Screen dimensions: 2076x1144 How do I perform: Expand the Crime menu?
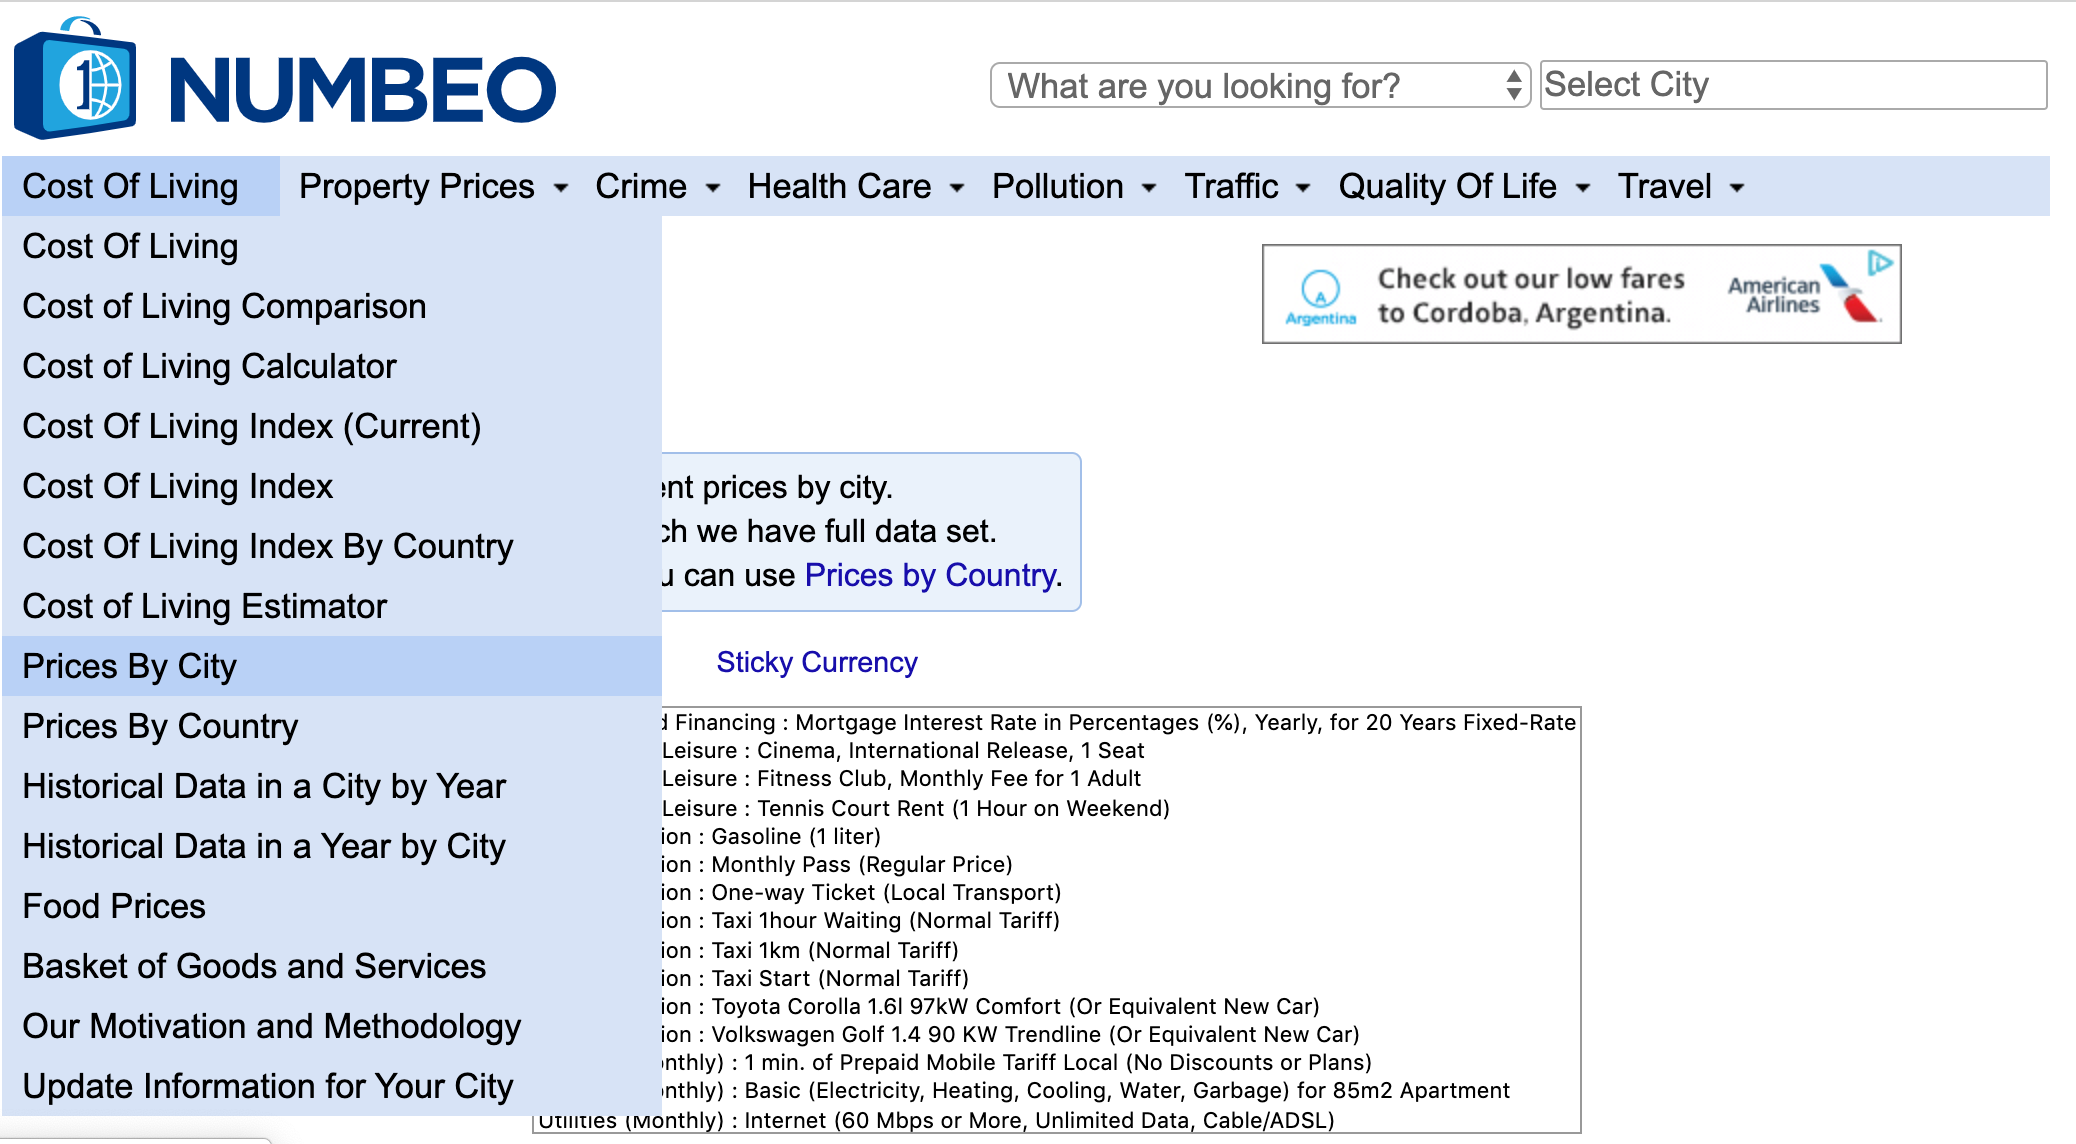pos(657,187)
